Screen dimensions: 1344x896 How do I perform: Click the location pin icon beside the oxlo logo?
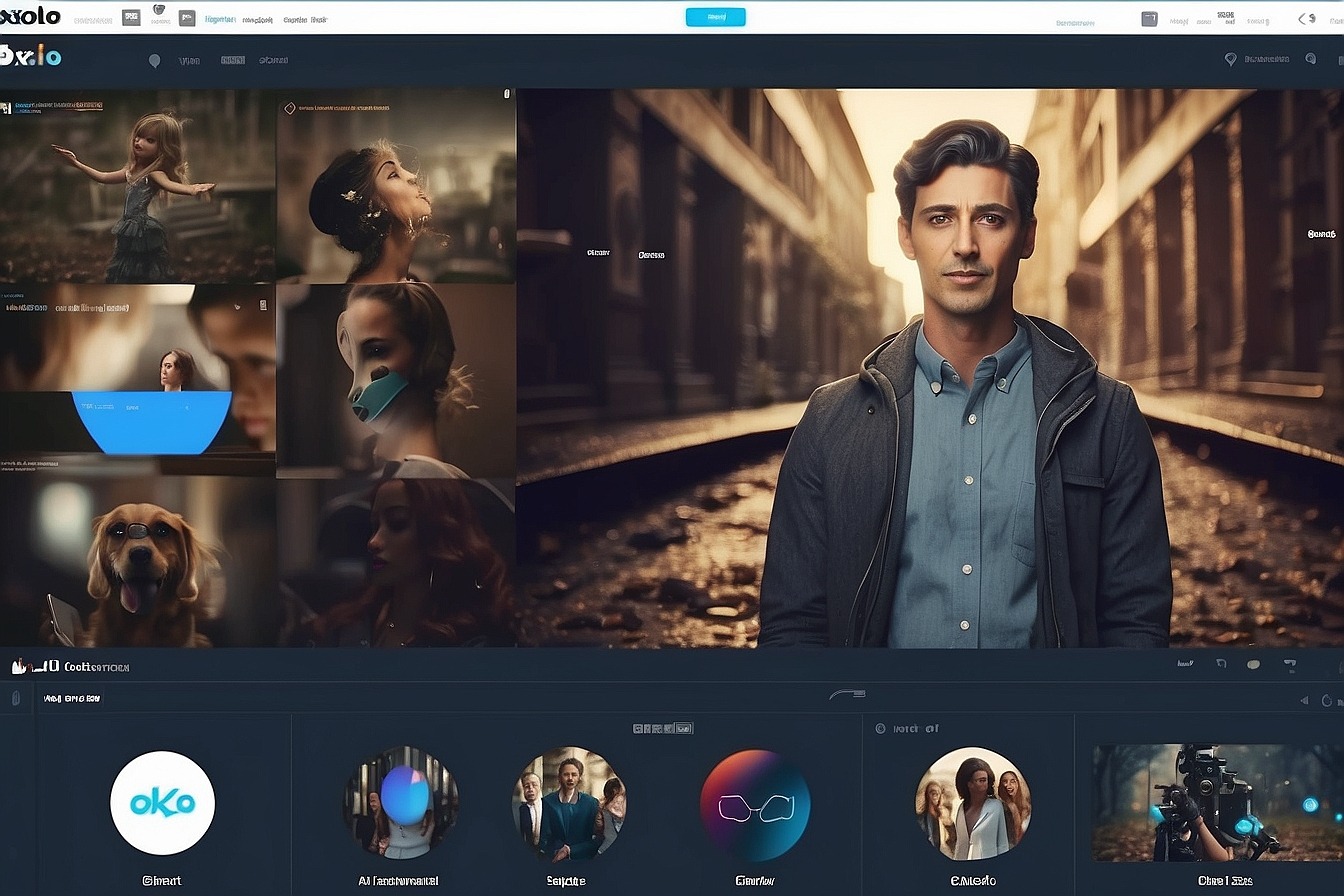coord(154,61)
